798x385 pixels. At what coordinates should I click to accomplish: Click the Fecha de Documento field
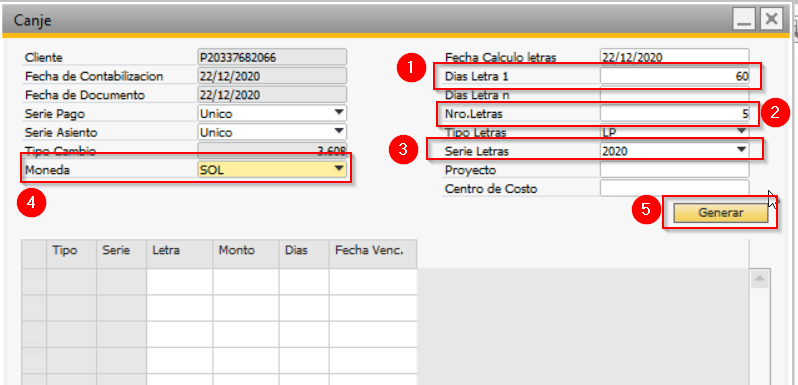point(272,95)
